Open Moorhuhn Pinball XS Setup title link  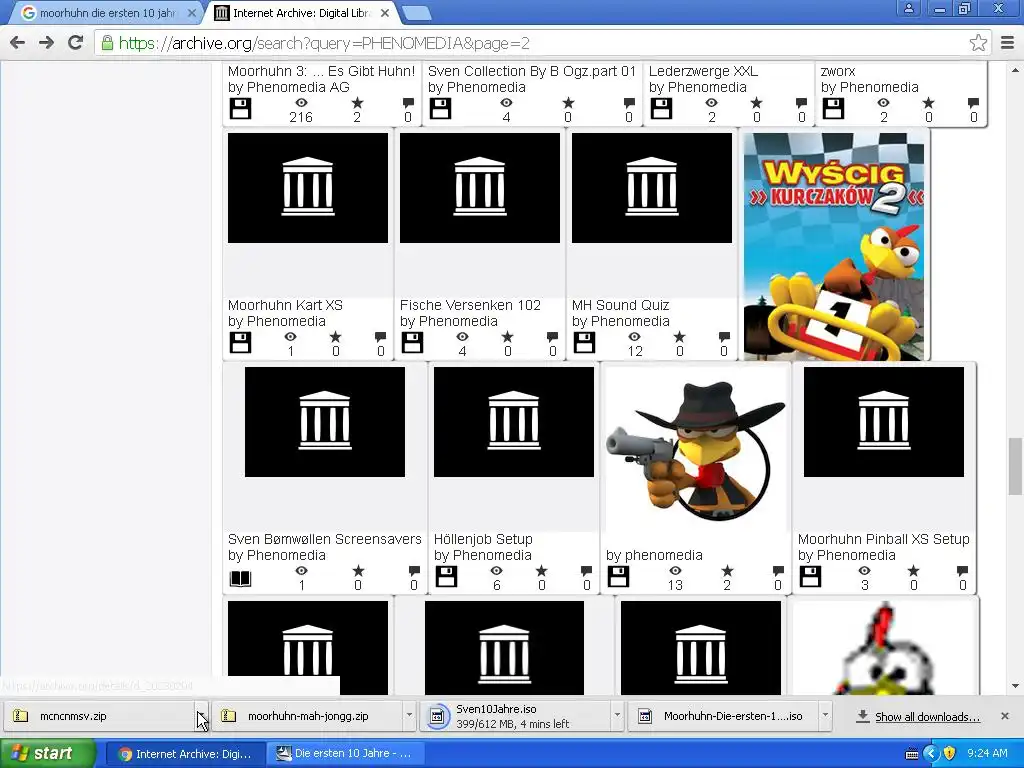tap(884, 539)
